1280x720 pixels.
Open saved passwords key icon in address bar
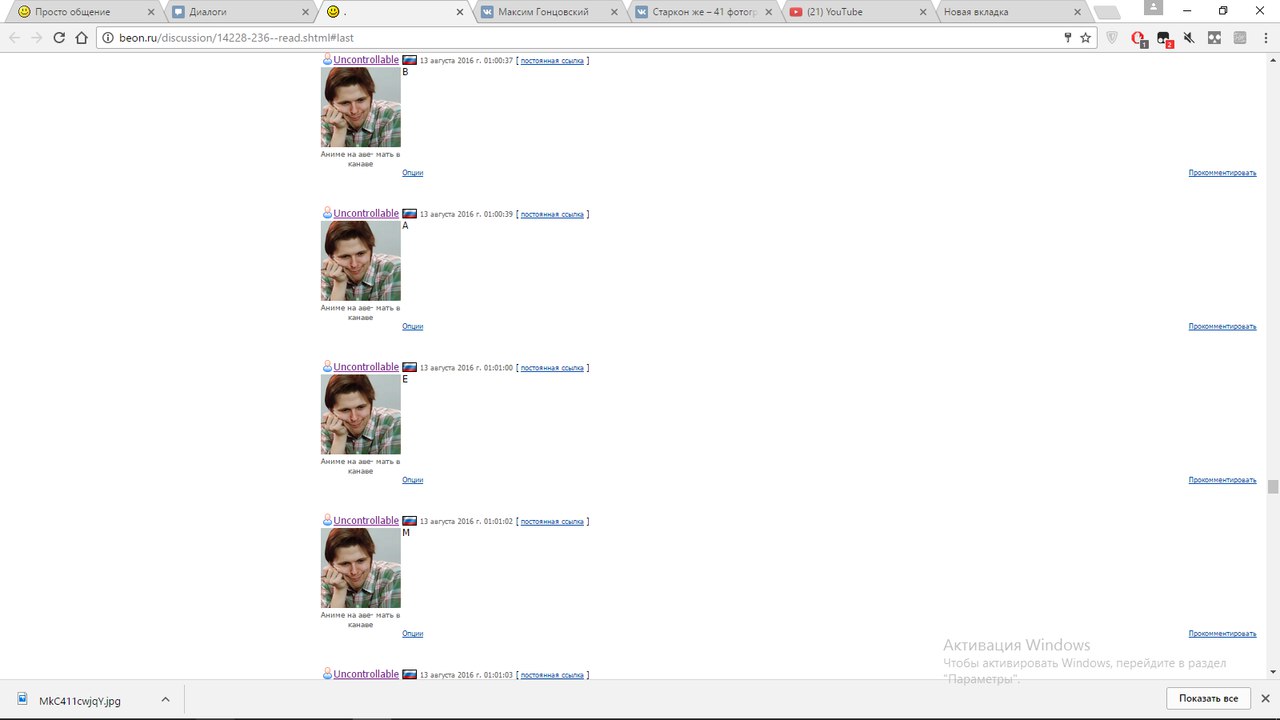click(x=1068, y=38)
